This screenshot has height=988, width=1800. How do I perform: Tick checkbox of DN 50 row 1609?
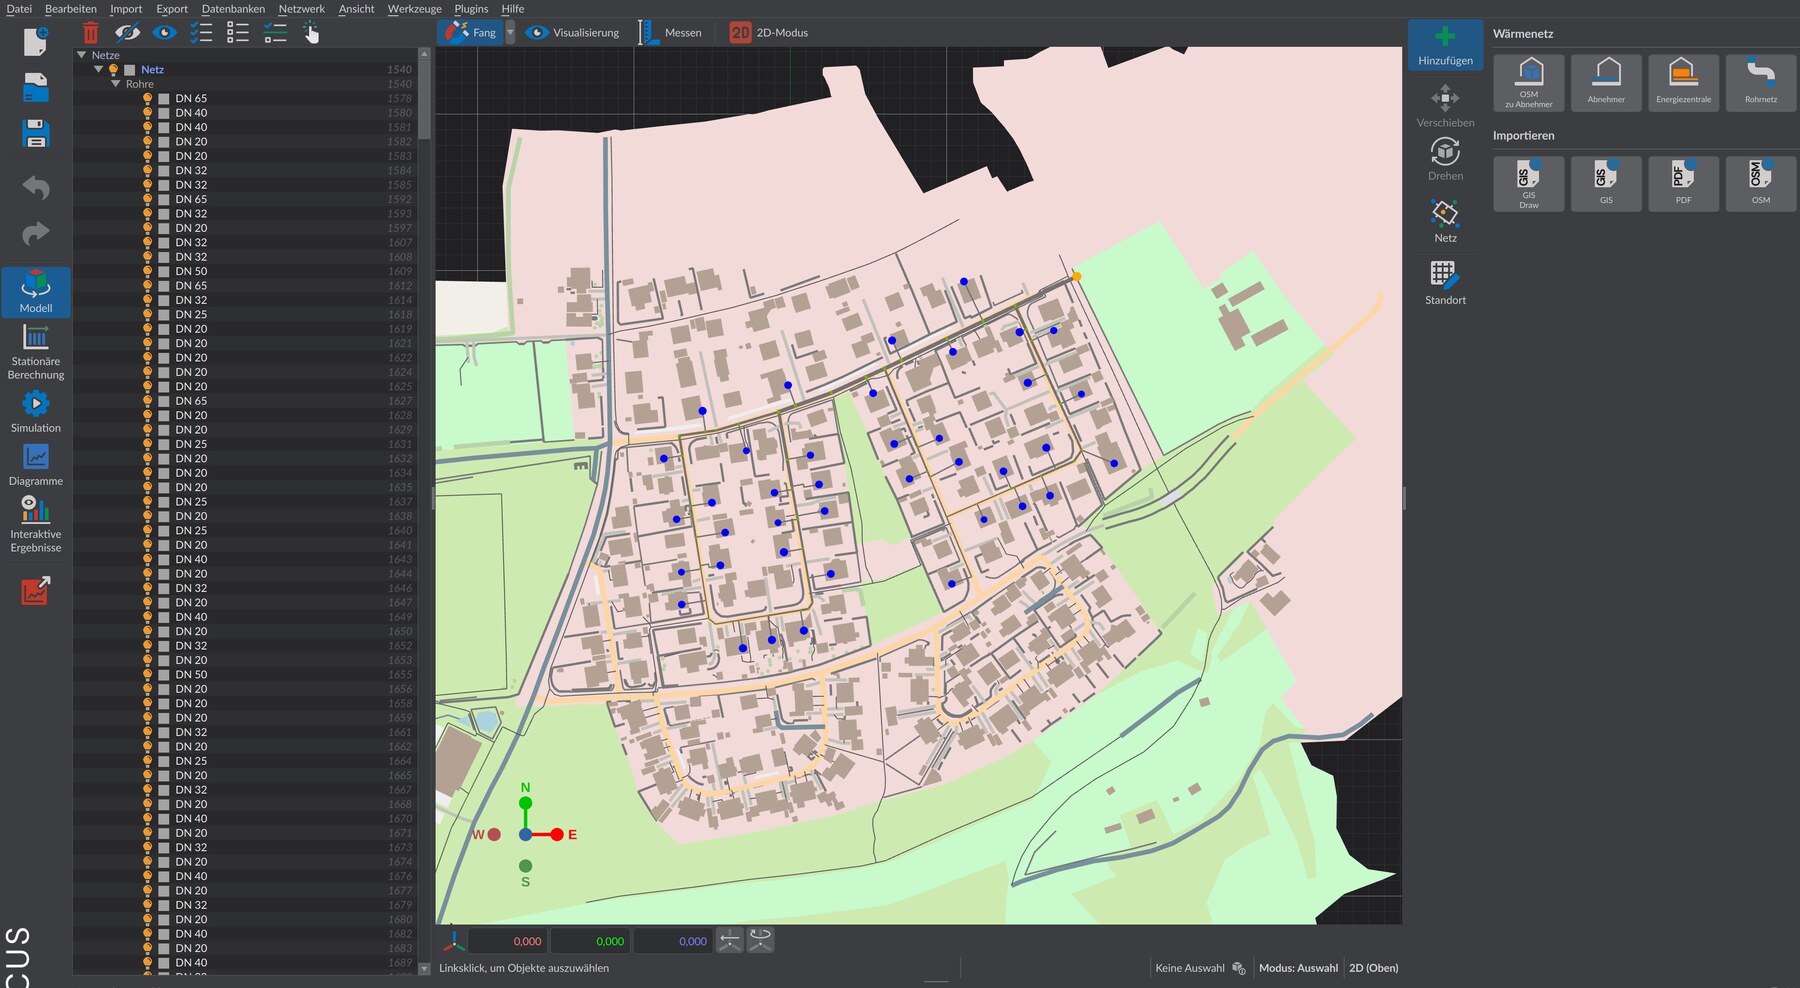pos(164,272)
